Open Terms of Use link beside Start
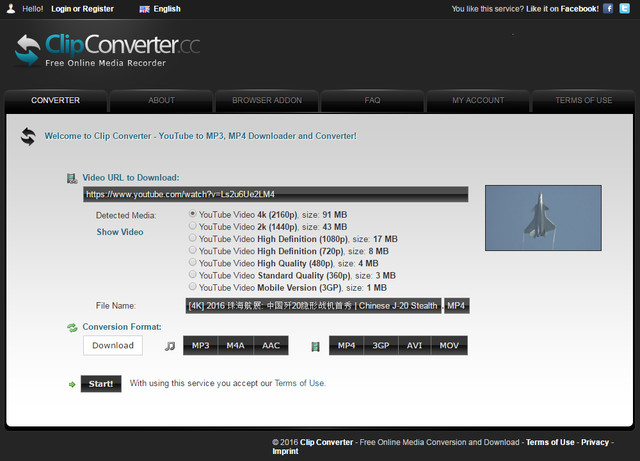Image resolution: width=640 pixels, height=461 pixels. (x=300, y=383)
